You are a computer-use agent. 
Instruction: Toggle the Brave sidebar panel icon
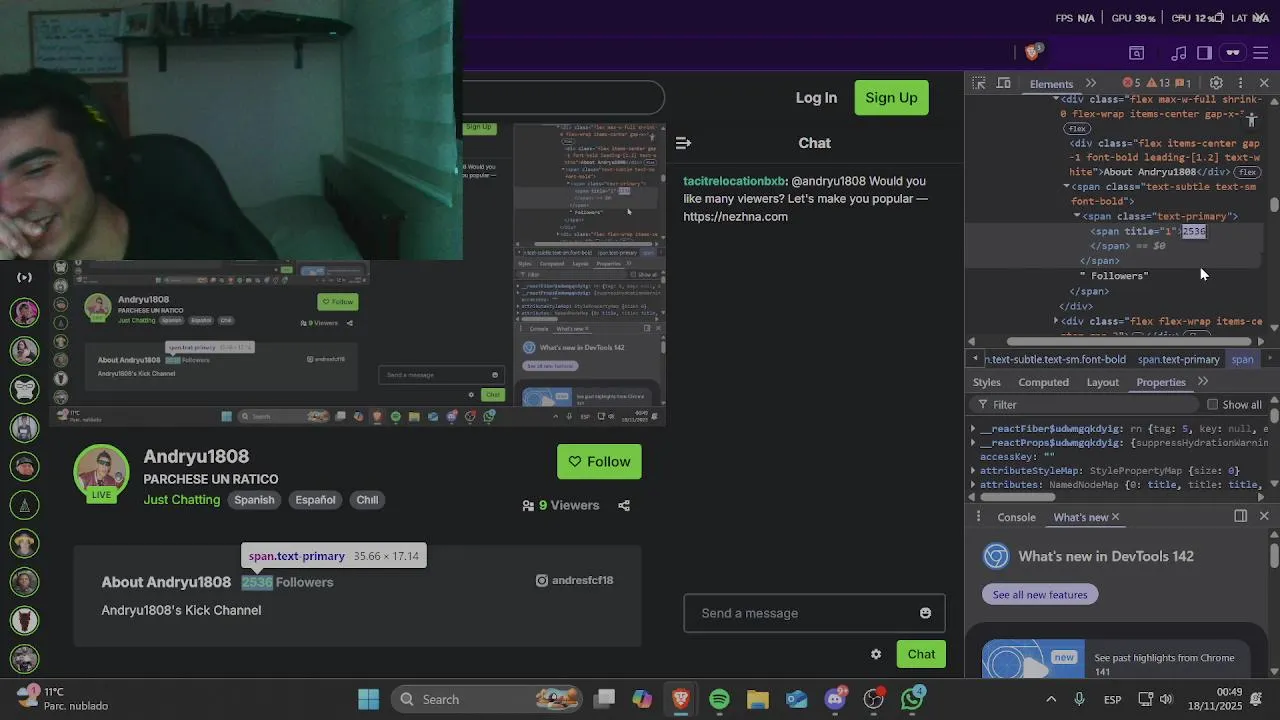tap(1204, 53)
